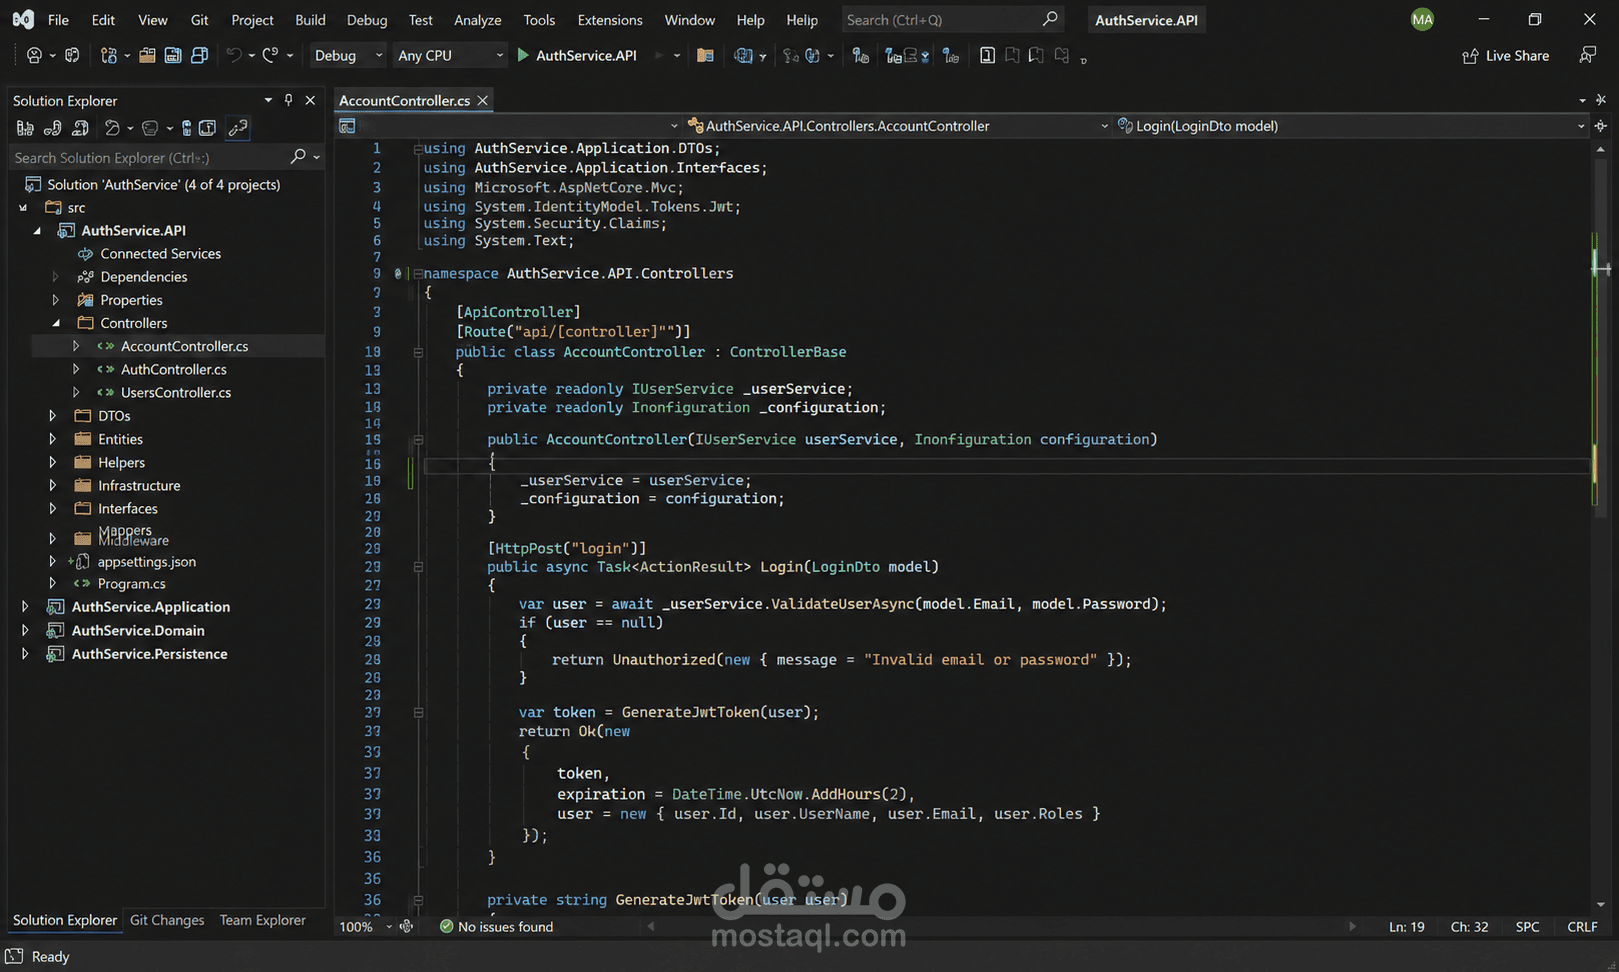Click the SPC indentation indicator

click(x=1527, y=927)
